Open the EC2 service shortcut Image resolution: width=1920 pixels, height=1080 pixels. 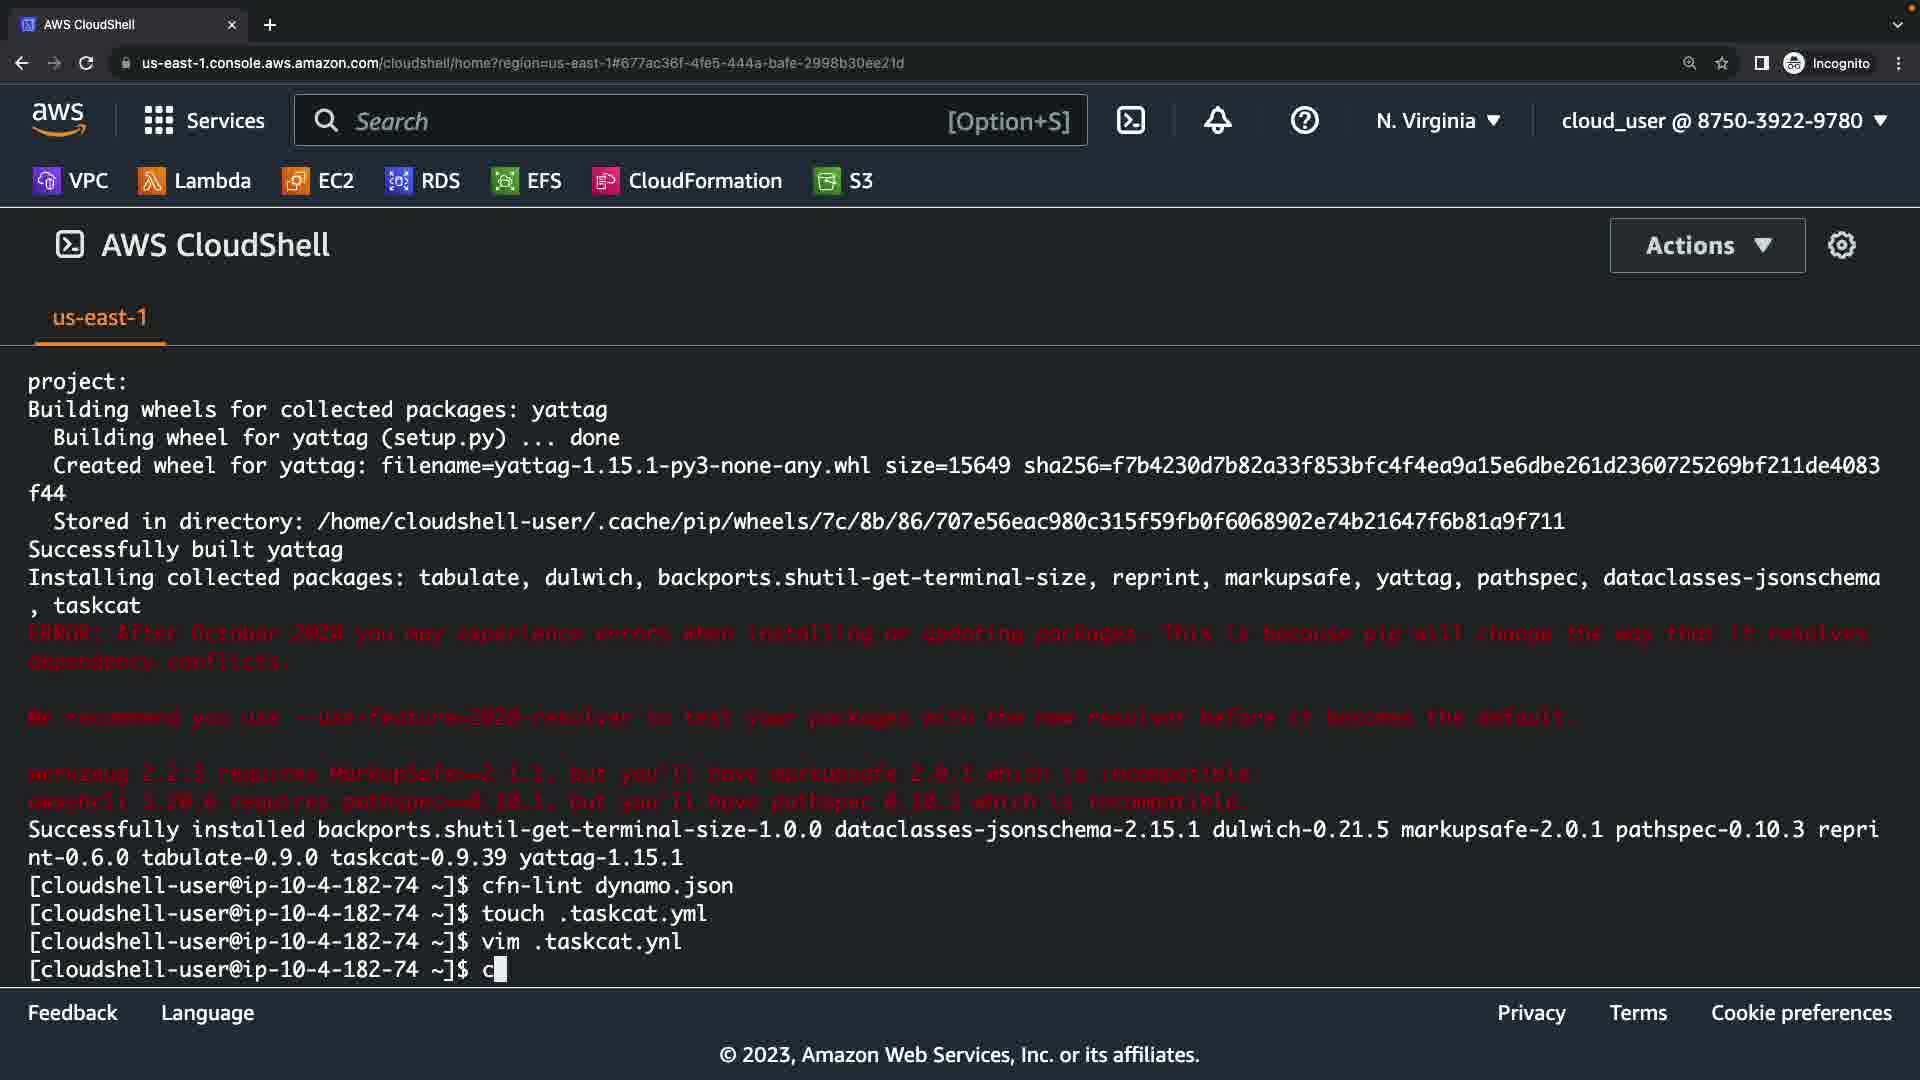319,181
